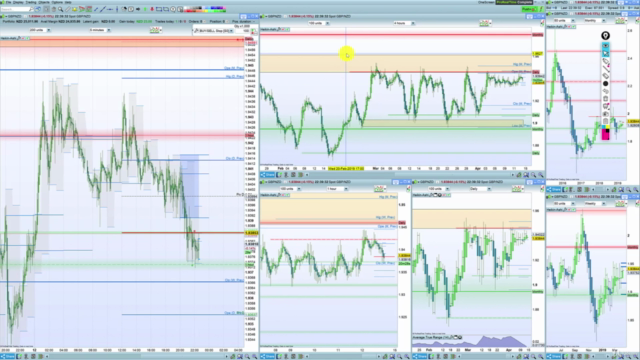Select the black circle brush-size tool
The image size is (640, 360).
tap(605, 84)
